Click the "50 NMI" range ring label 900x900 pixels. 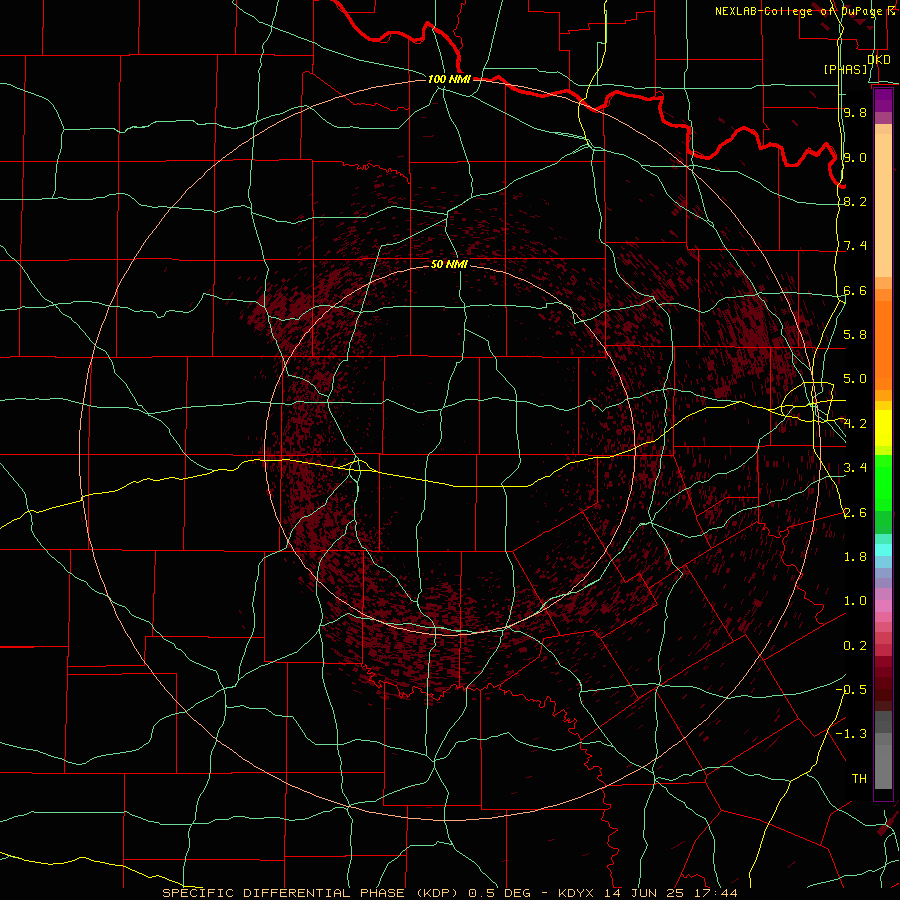pyautogui.click(x=449, y=264)
